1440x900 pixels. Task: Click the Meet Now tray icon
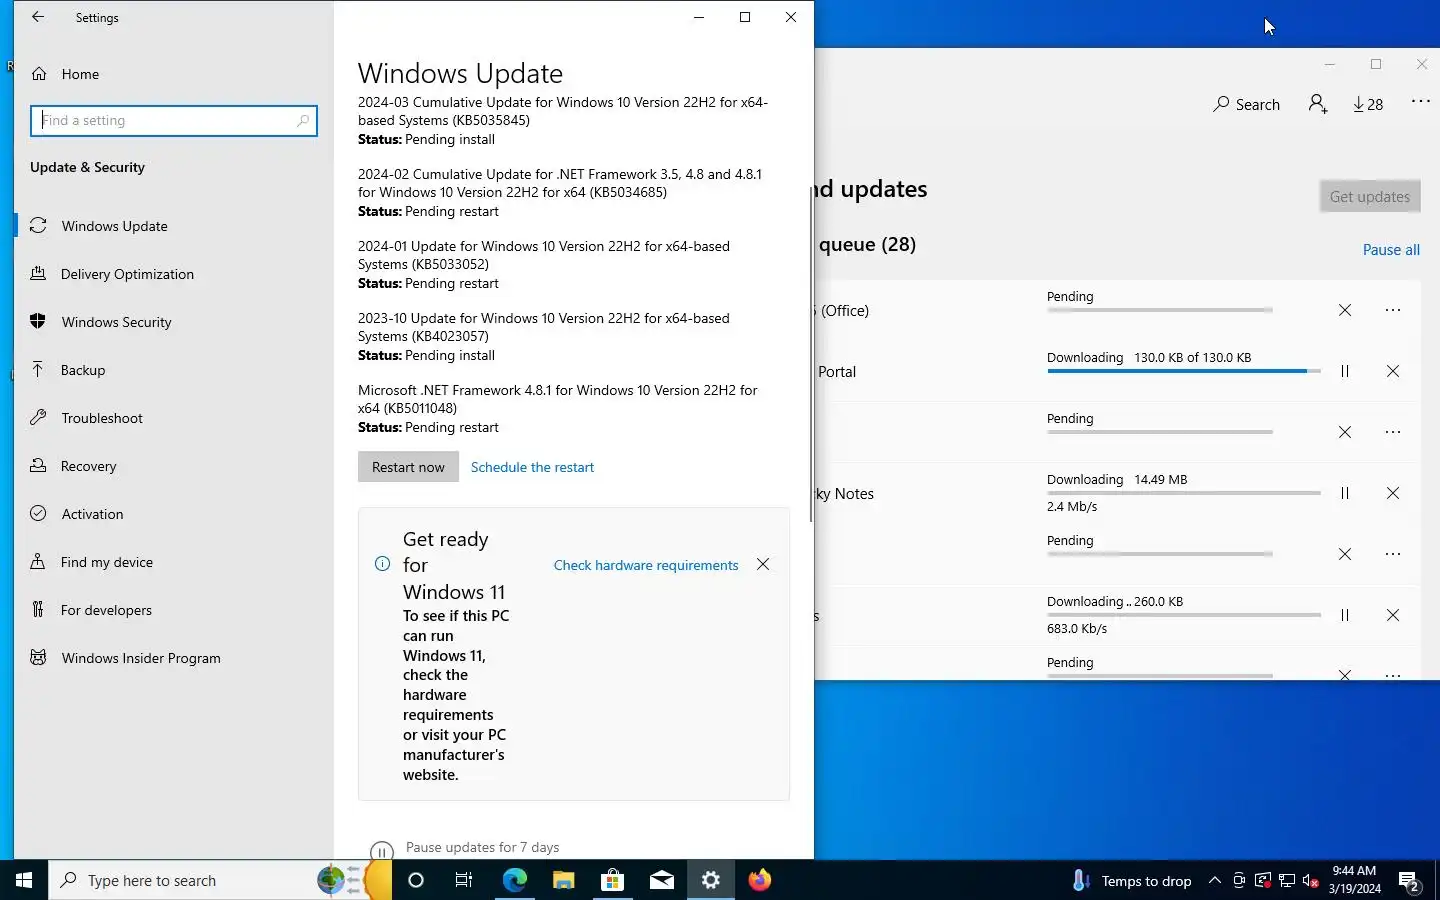click(x=1239, y=881)
